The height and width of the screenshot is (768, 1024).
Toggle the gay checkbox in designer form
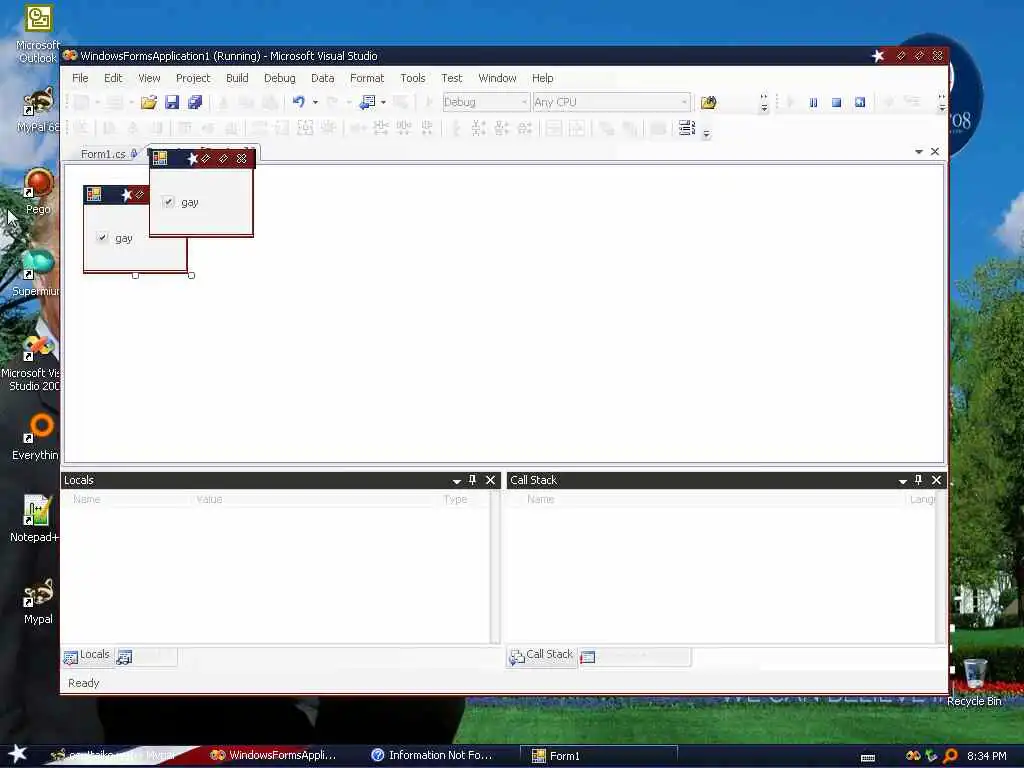click(102, 237)
